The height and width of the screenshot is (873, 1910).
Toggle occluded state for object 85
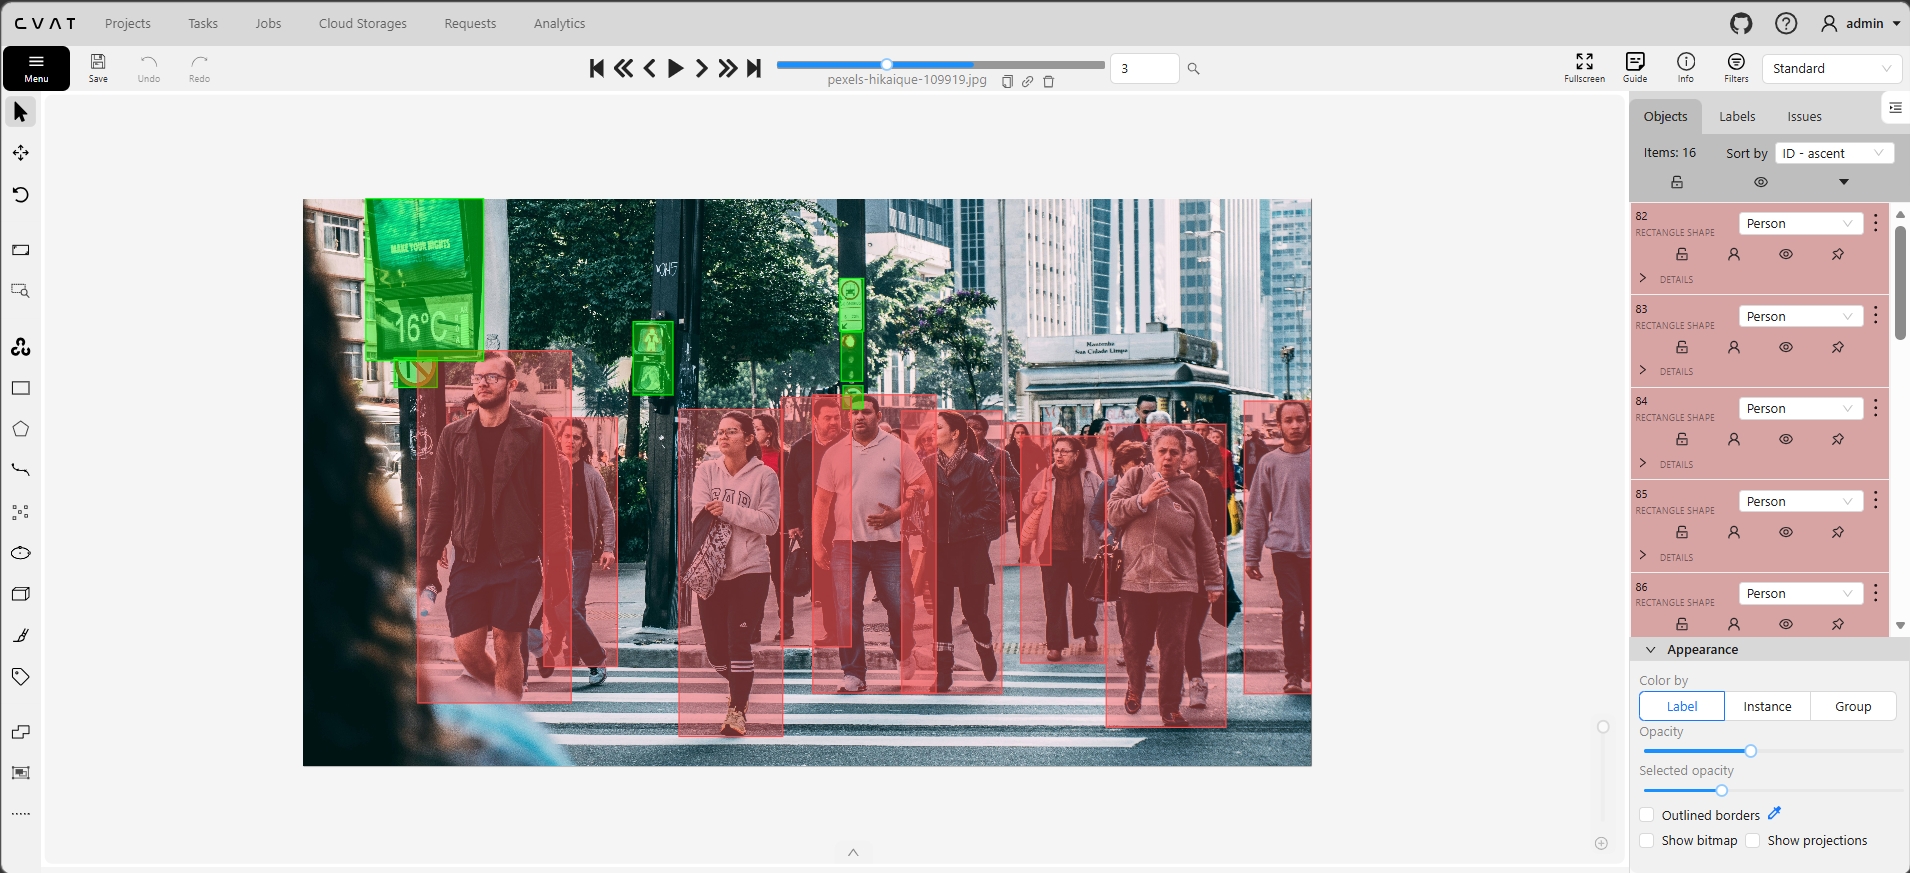coord(1734,532)
